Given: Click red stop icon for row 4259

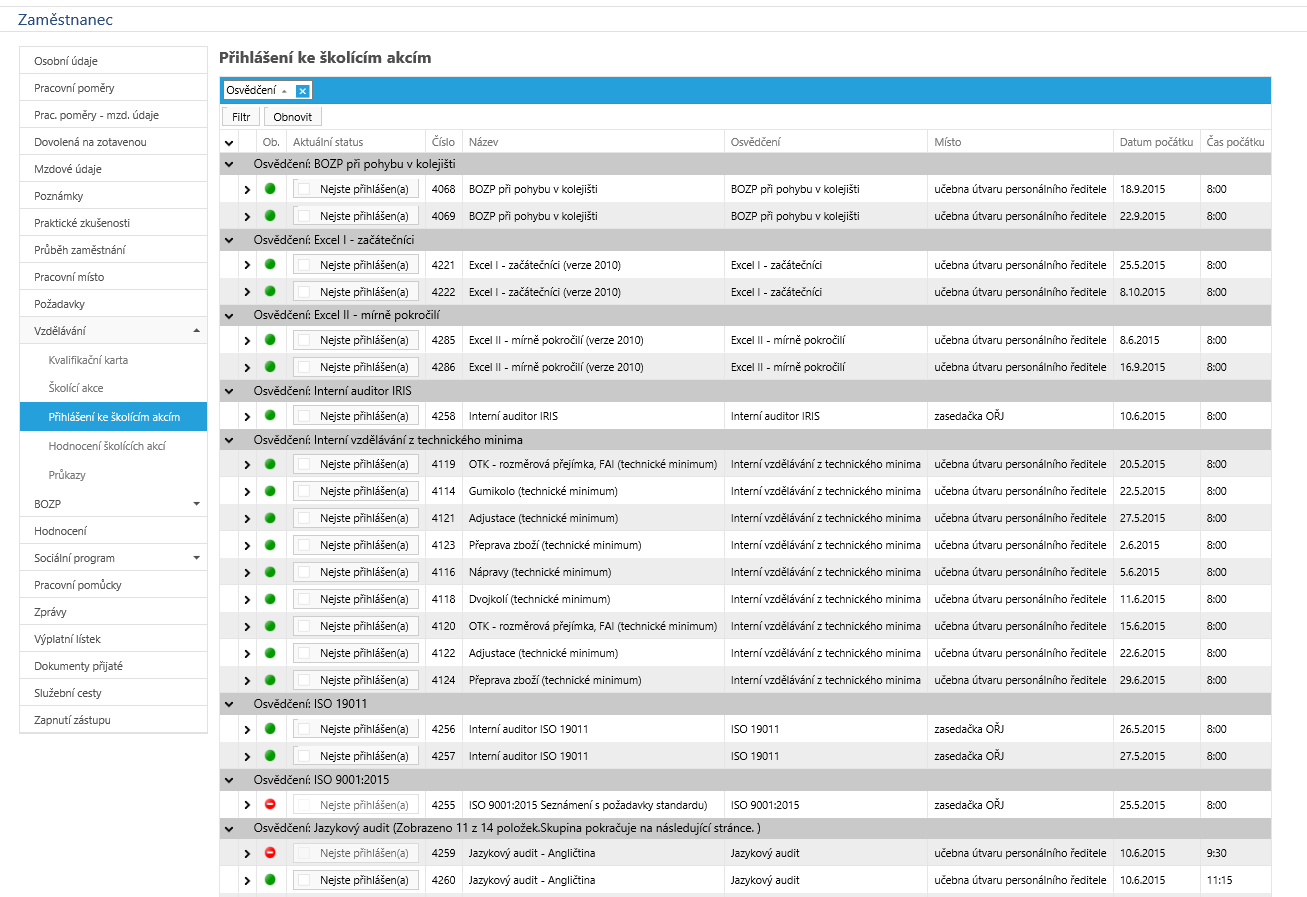Looking at the screenshot, I should pyautogui.click(x=270, y=852).
